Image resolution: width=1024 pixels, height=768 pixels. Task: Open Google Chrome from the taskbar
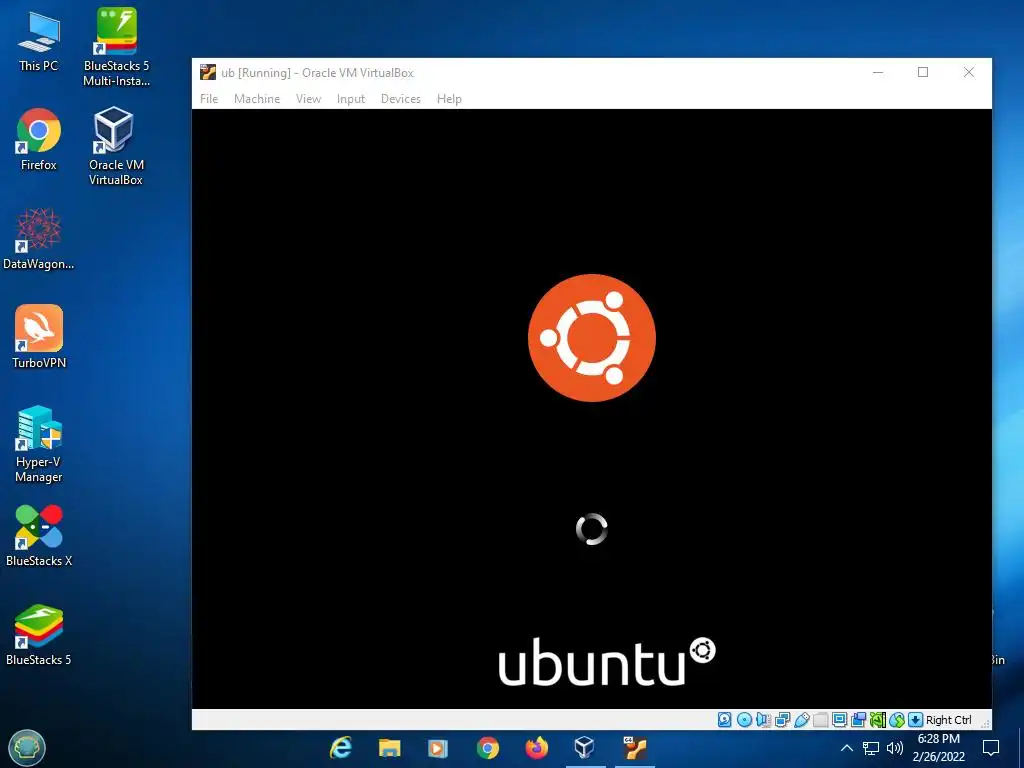487,748
